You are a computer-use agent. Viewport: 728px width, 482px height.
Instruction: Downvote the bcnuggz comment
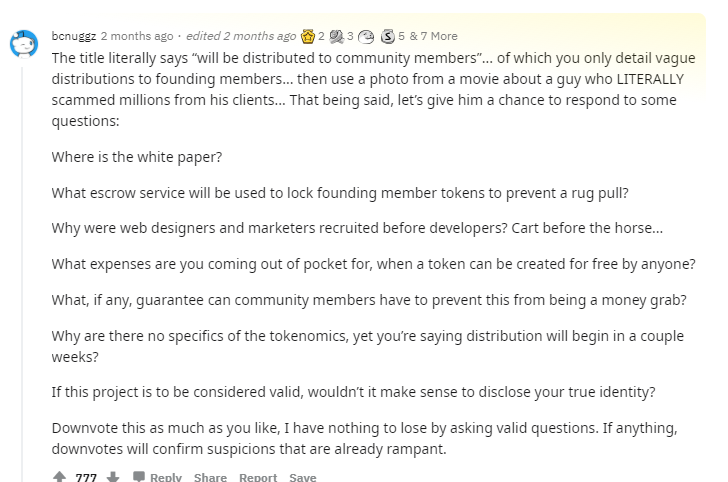click(x=113, y=477)
